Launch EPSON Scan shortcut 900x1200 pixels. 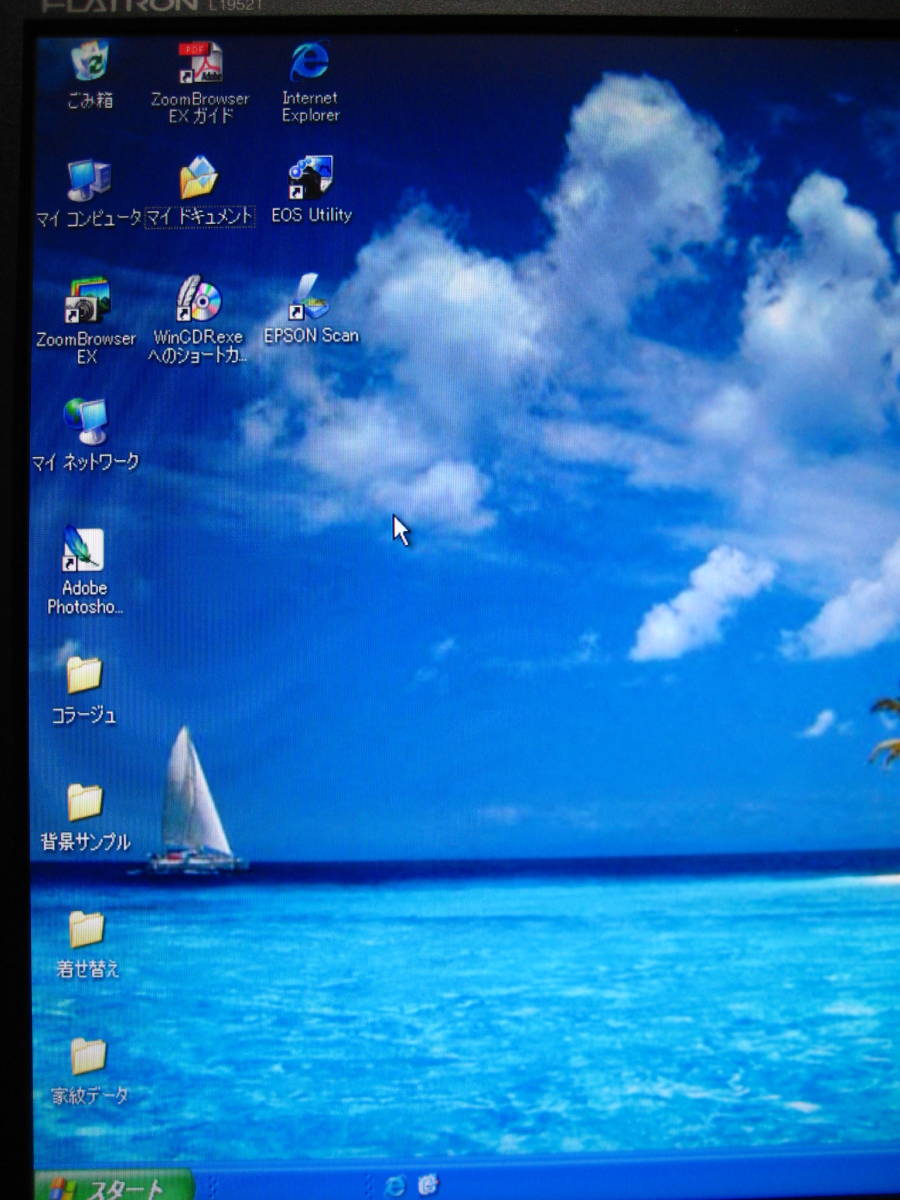click(x=311, y=297)
